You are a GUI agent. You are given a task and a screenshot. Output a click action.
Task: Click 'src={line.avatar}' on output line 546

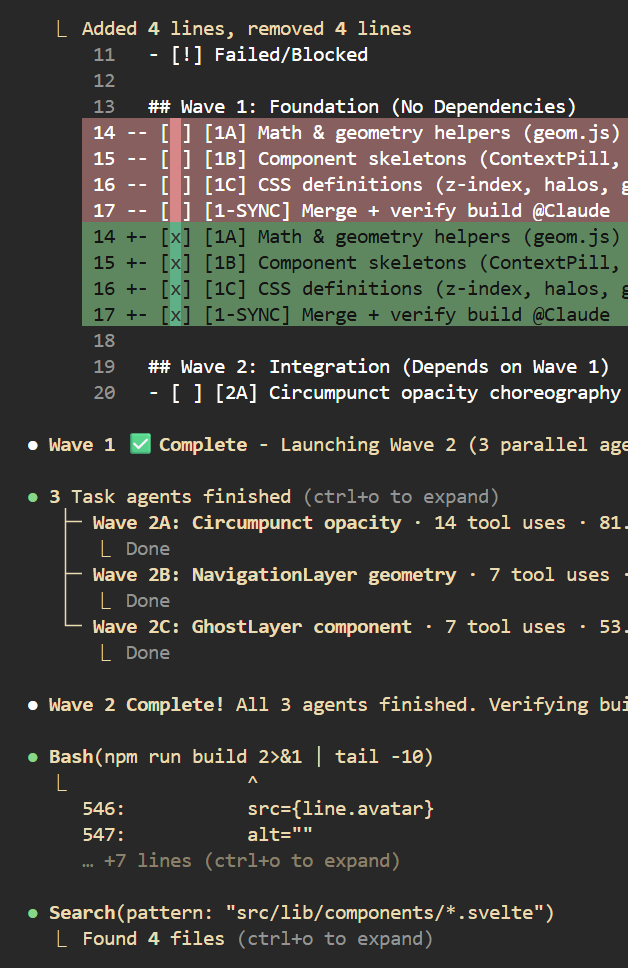pos(341,809)
